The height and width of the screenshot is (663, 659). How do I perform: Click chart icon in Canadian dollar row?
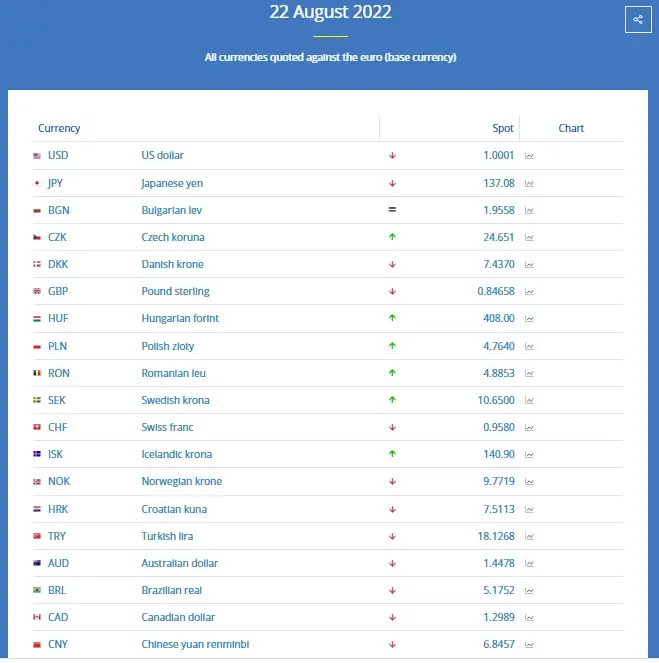(x=530, y=618)
